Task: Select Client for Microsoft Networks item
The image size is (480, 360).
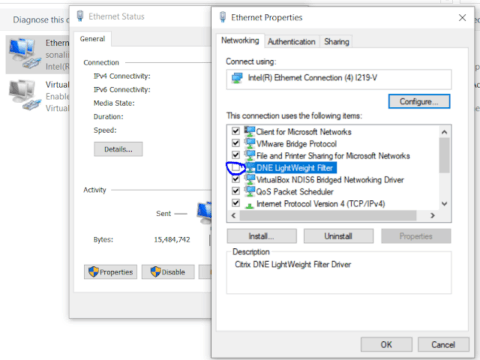Action: click(x=304, y=132)
